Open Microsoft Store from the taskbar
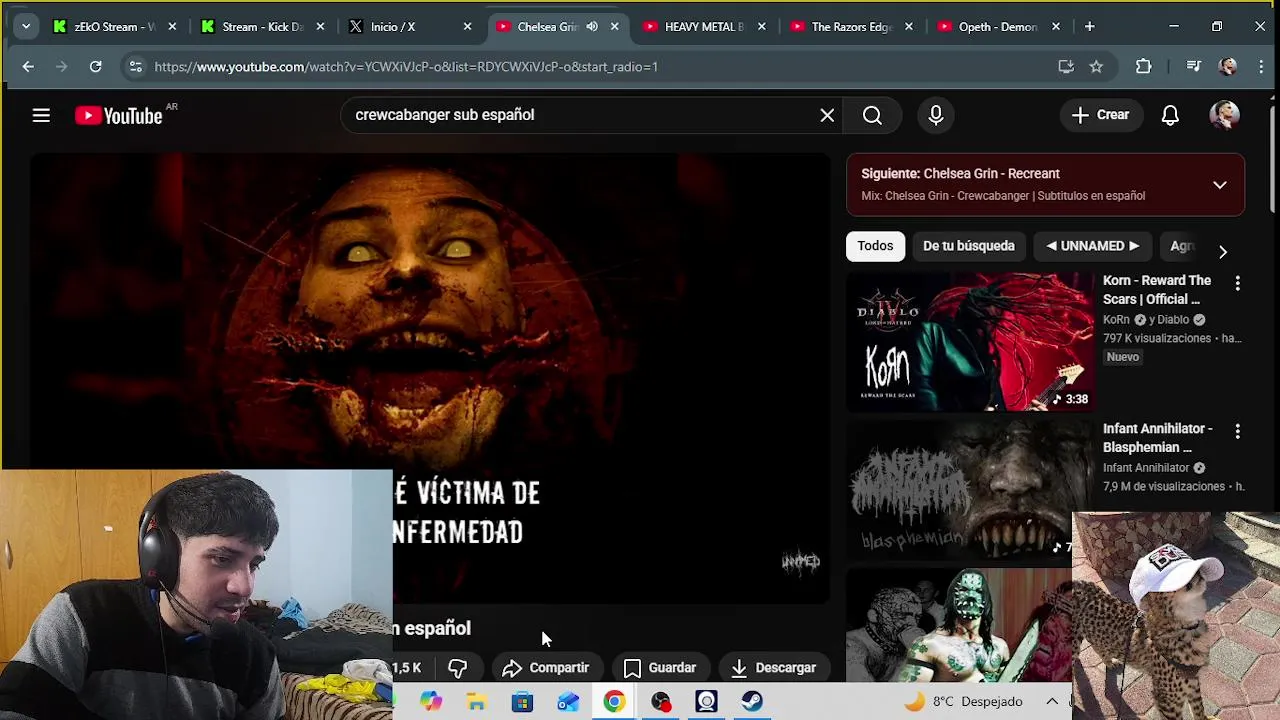 (522, 702)
